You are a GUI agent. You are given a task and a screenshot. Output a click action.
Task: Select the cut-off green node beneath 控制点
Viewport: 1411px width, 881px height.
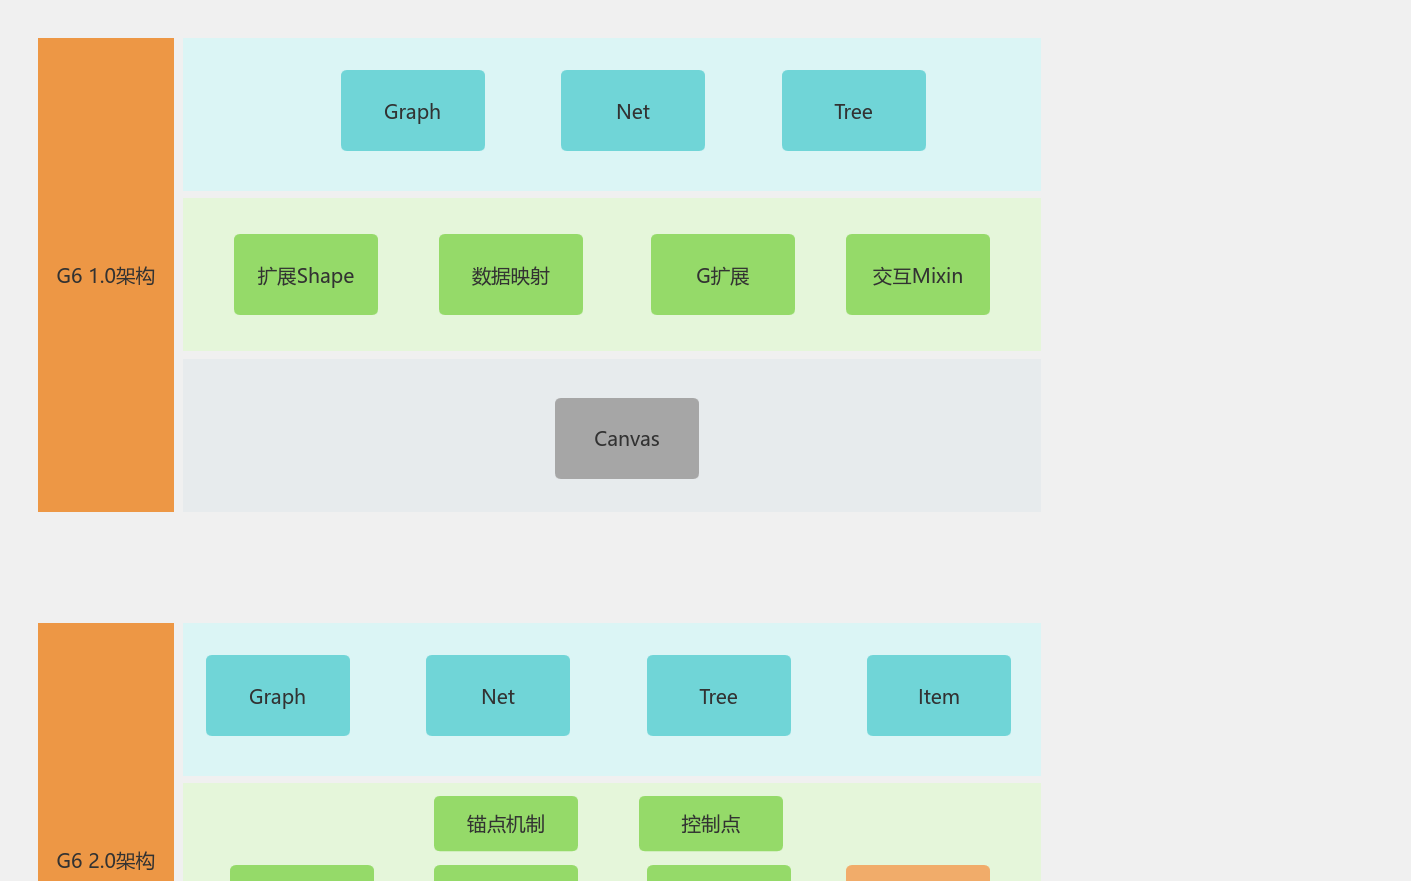pos(719,874)
